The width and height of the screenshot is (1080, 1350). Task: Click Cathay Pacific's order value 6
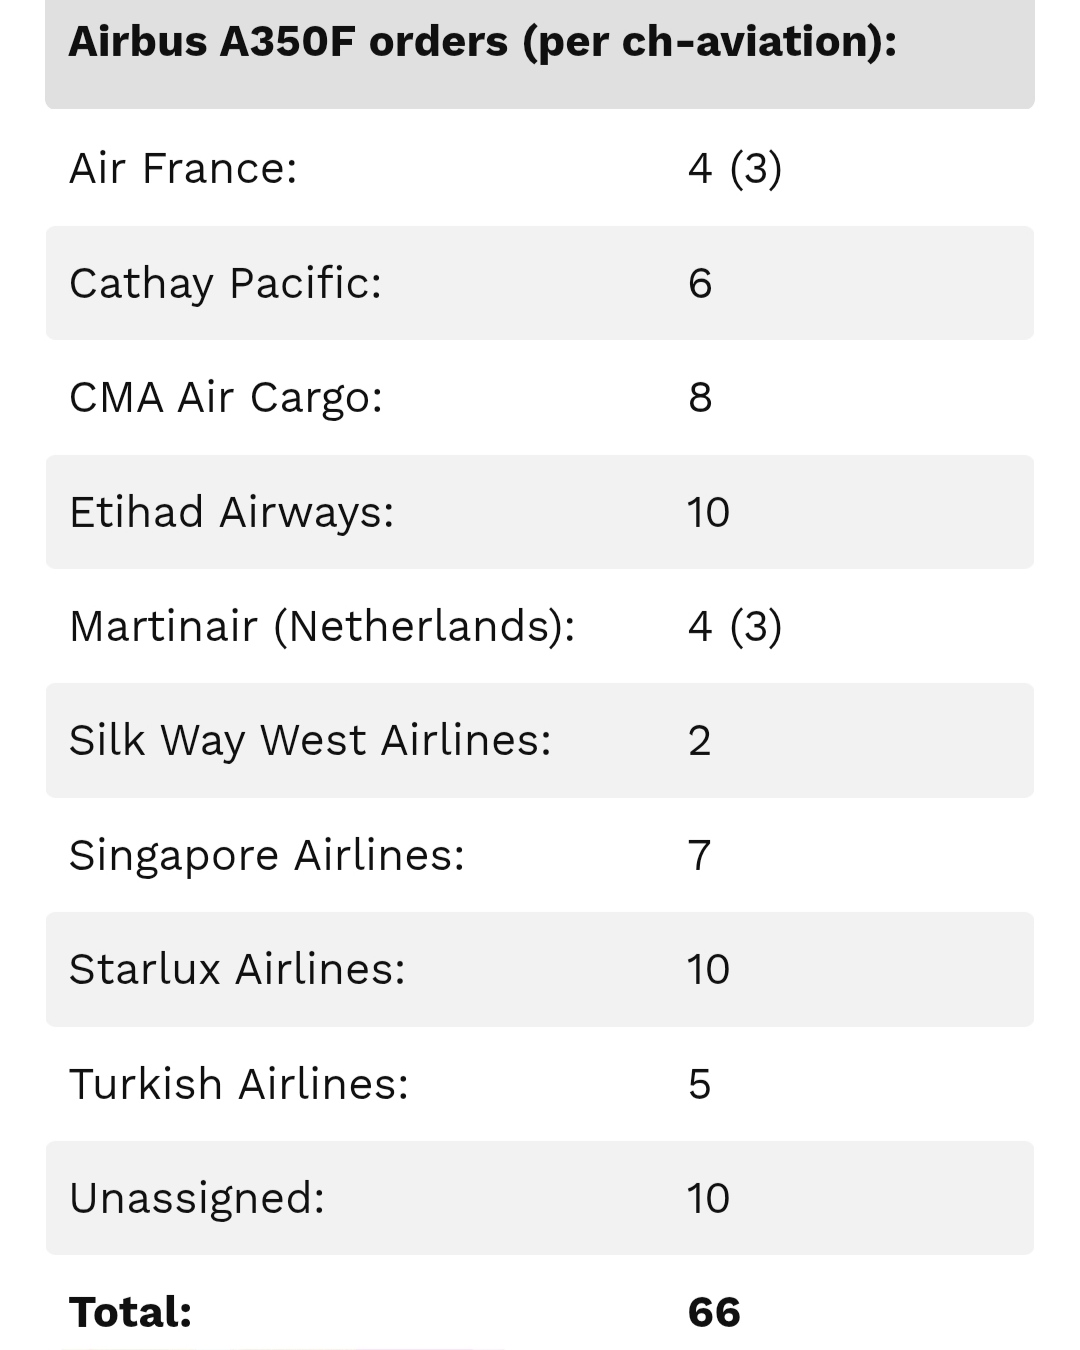(700, 283)
